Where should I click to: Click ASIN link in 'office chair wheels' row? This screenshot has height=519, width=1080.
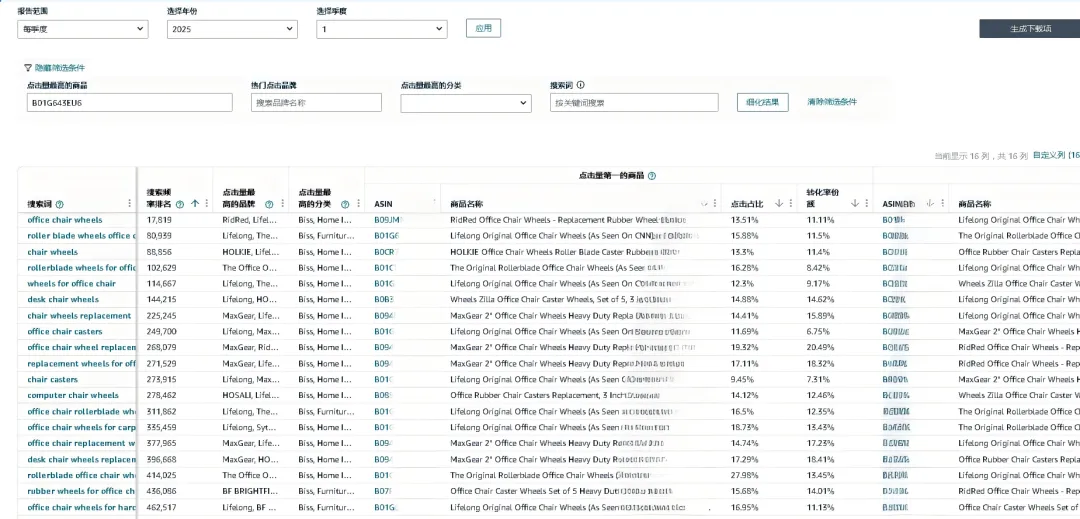387,220
